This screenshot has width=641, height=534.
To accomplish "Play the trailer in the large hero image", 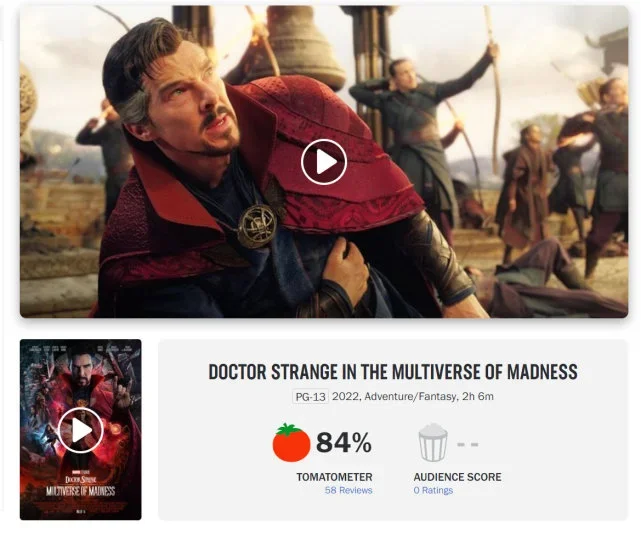I will pos(324,162).
